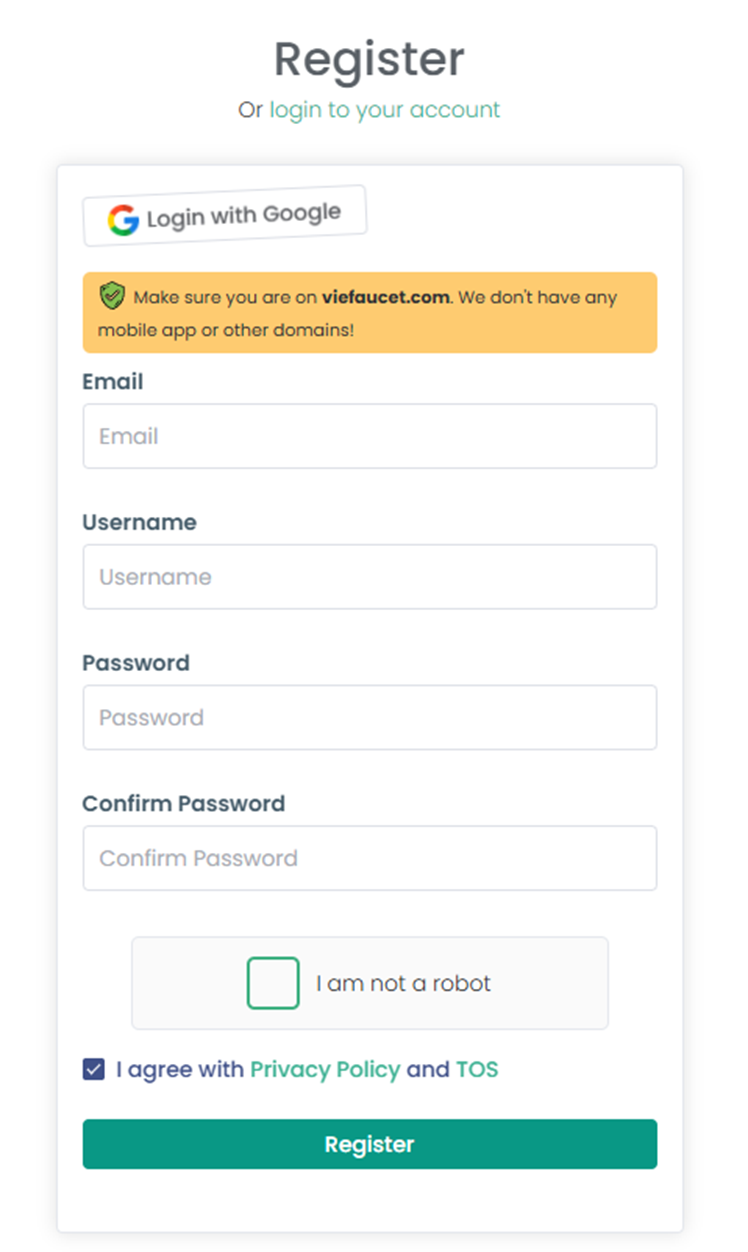Click the bold viefaucet.com domain text
The image size is (748, 1252).
click(387, 297)
